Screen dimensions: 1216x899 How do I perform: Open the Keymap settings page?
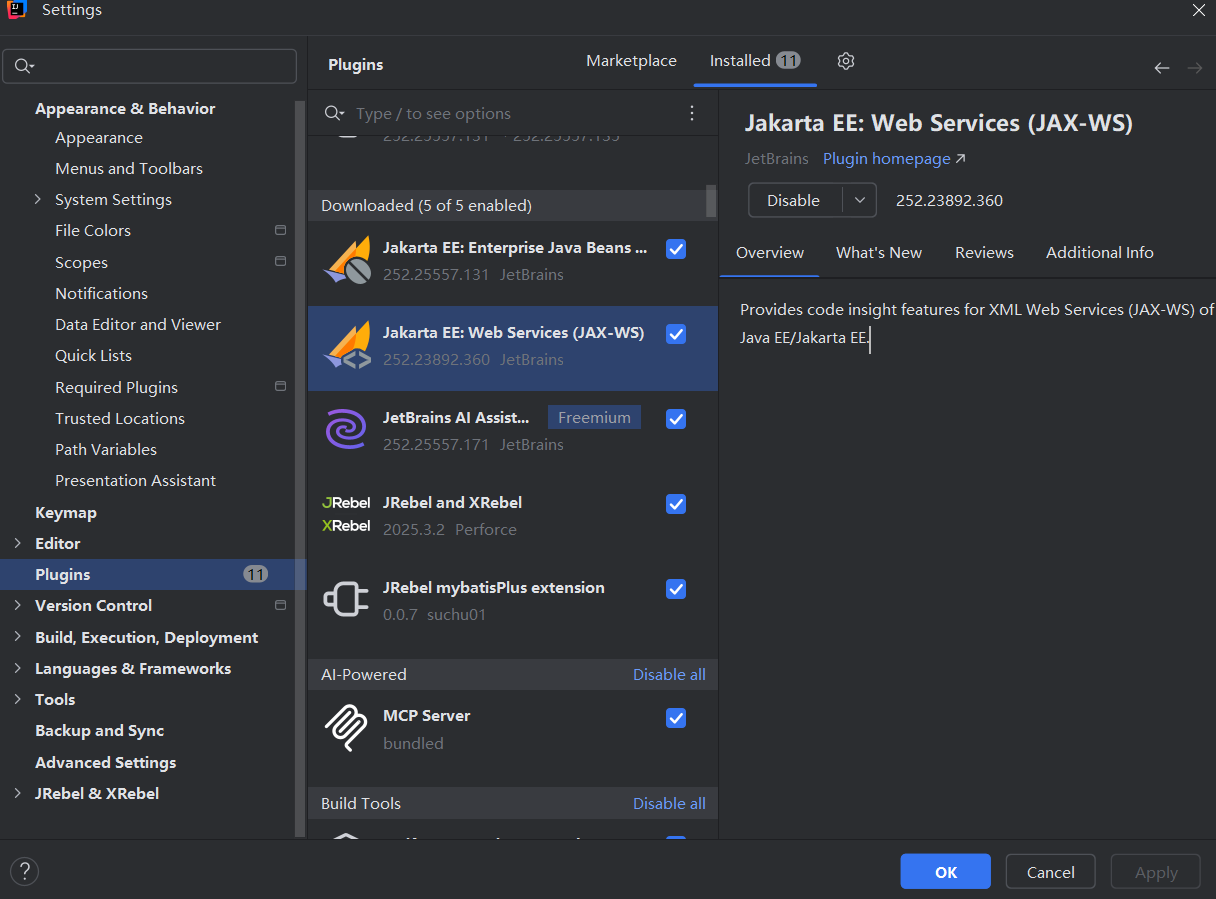pos(66,512)
